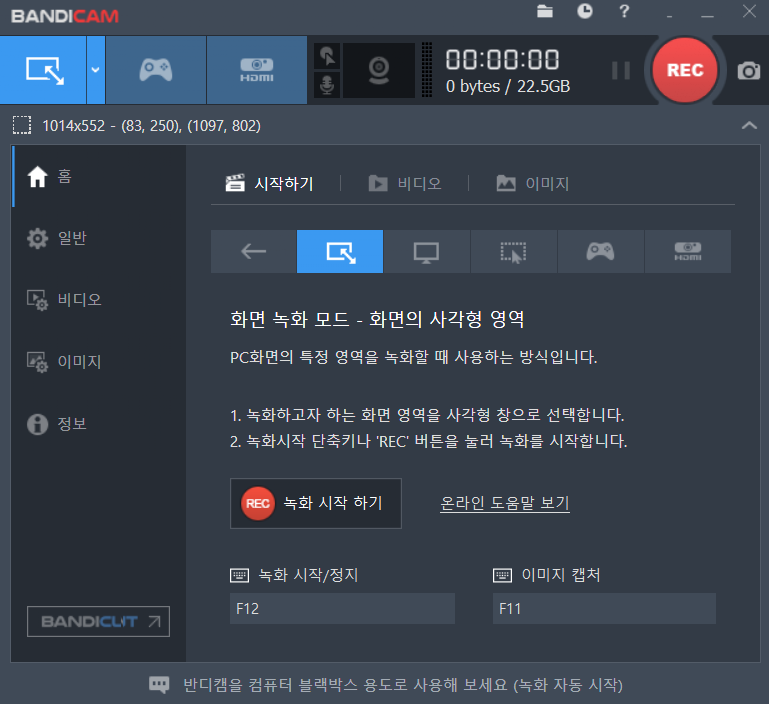The height and width of the screenshot is (704, 769).
Task: Toggle the microphone recording icon
Action: tap(327, 85)
